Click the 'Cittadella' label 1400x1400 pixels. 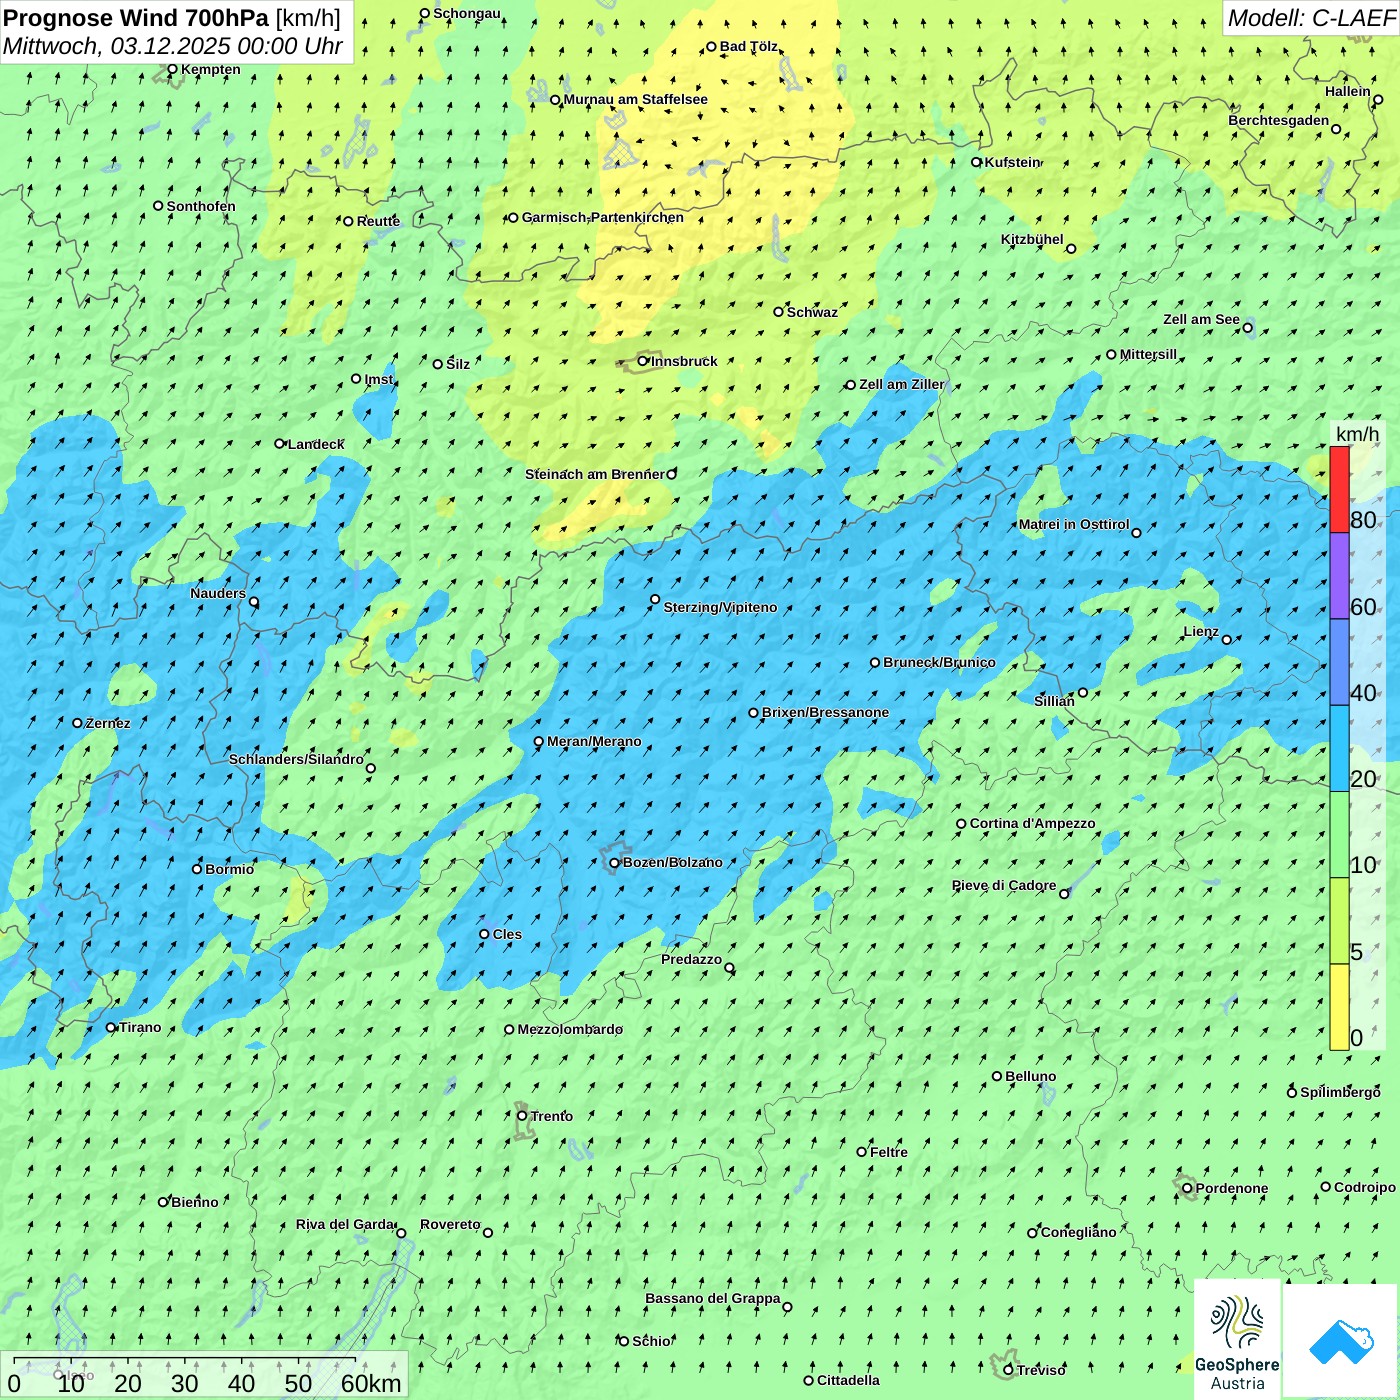848,1381
